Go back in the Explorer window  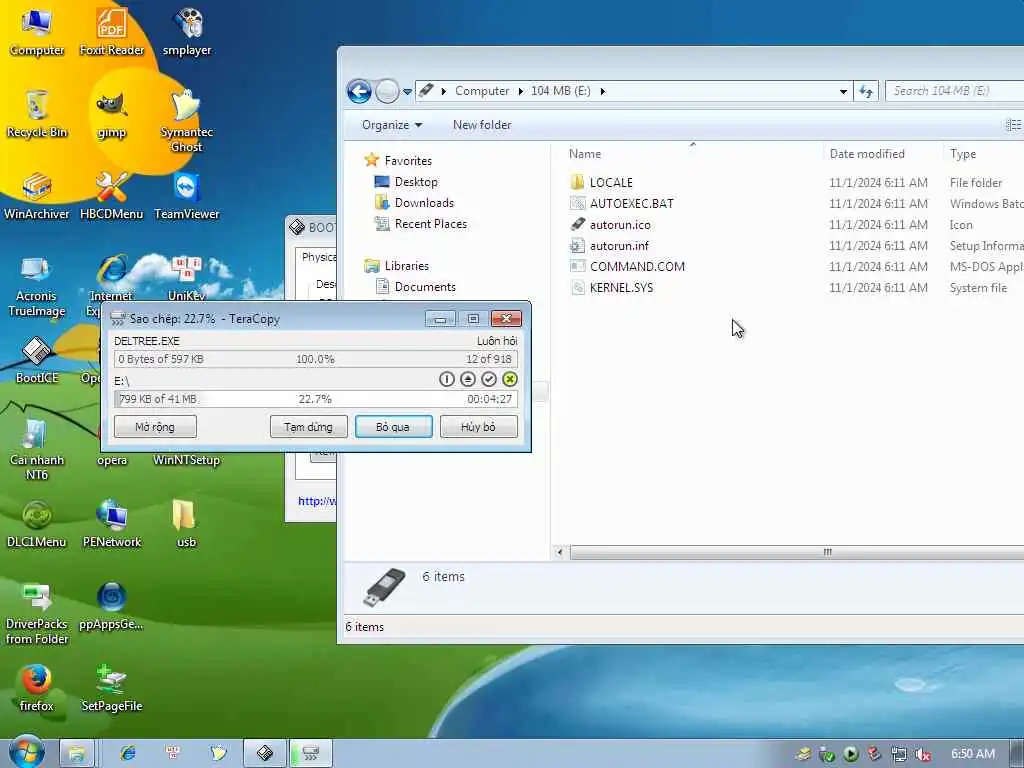(x=359, y=91)
